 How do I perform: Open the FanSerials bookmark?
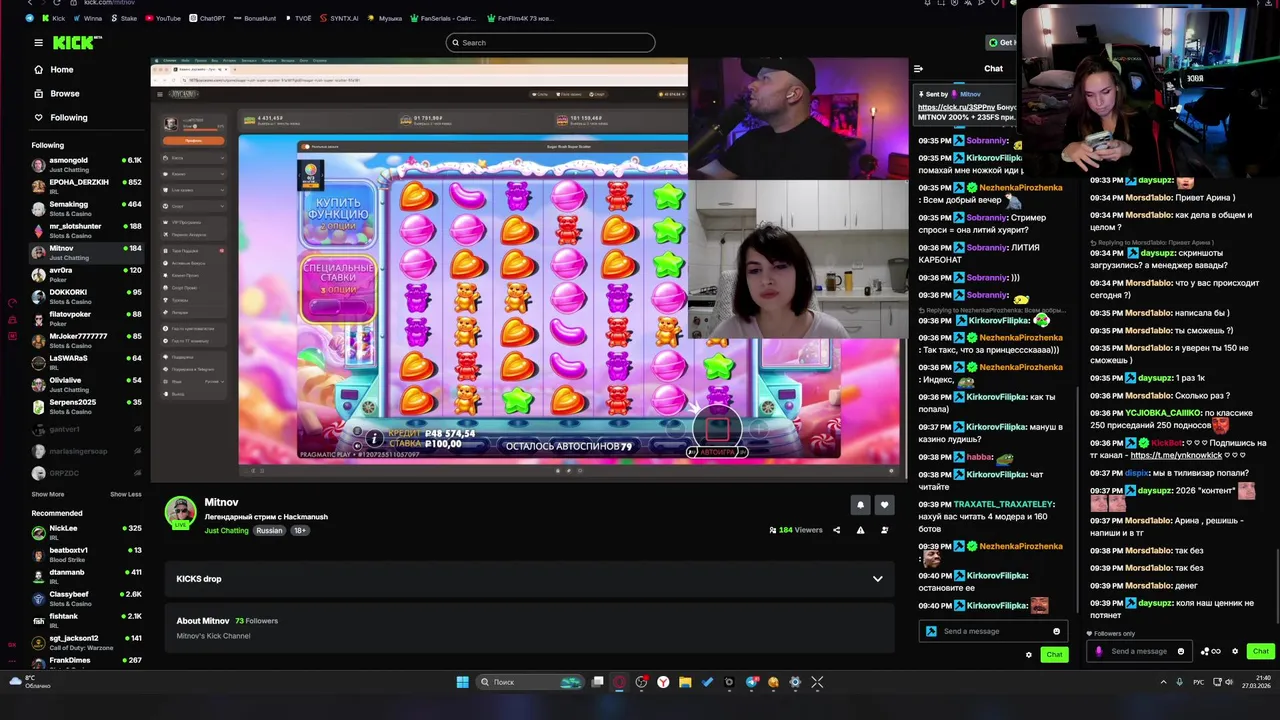tap(442, 18)
